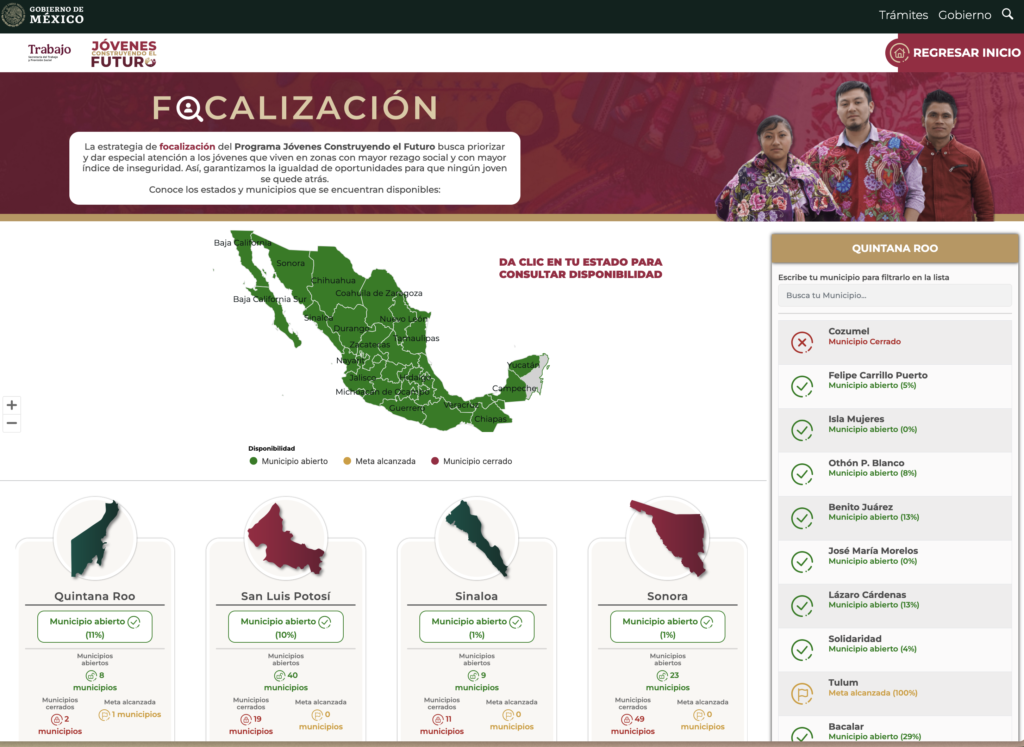Viewport: 1024px width, 747px height.
Task: Click Municipio abierto (10%) button for San Luis Potosí
Action: 286,627
